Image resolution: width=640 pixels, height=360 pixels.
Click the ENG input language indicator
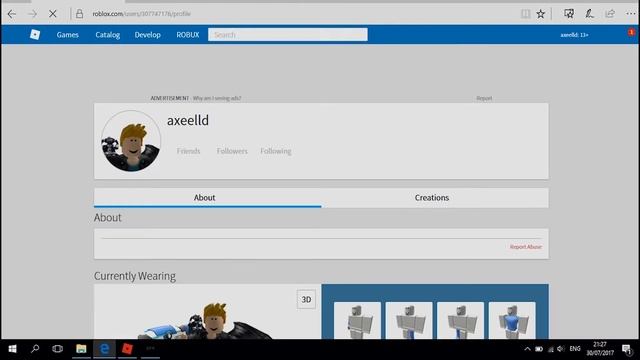pos(575,349)
